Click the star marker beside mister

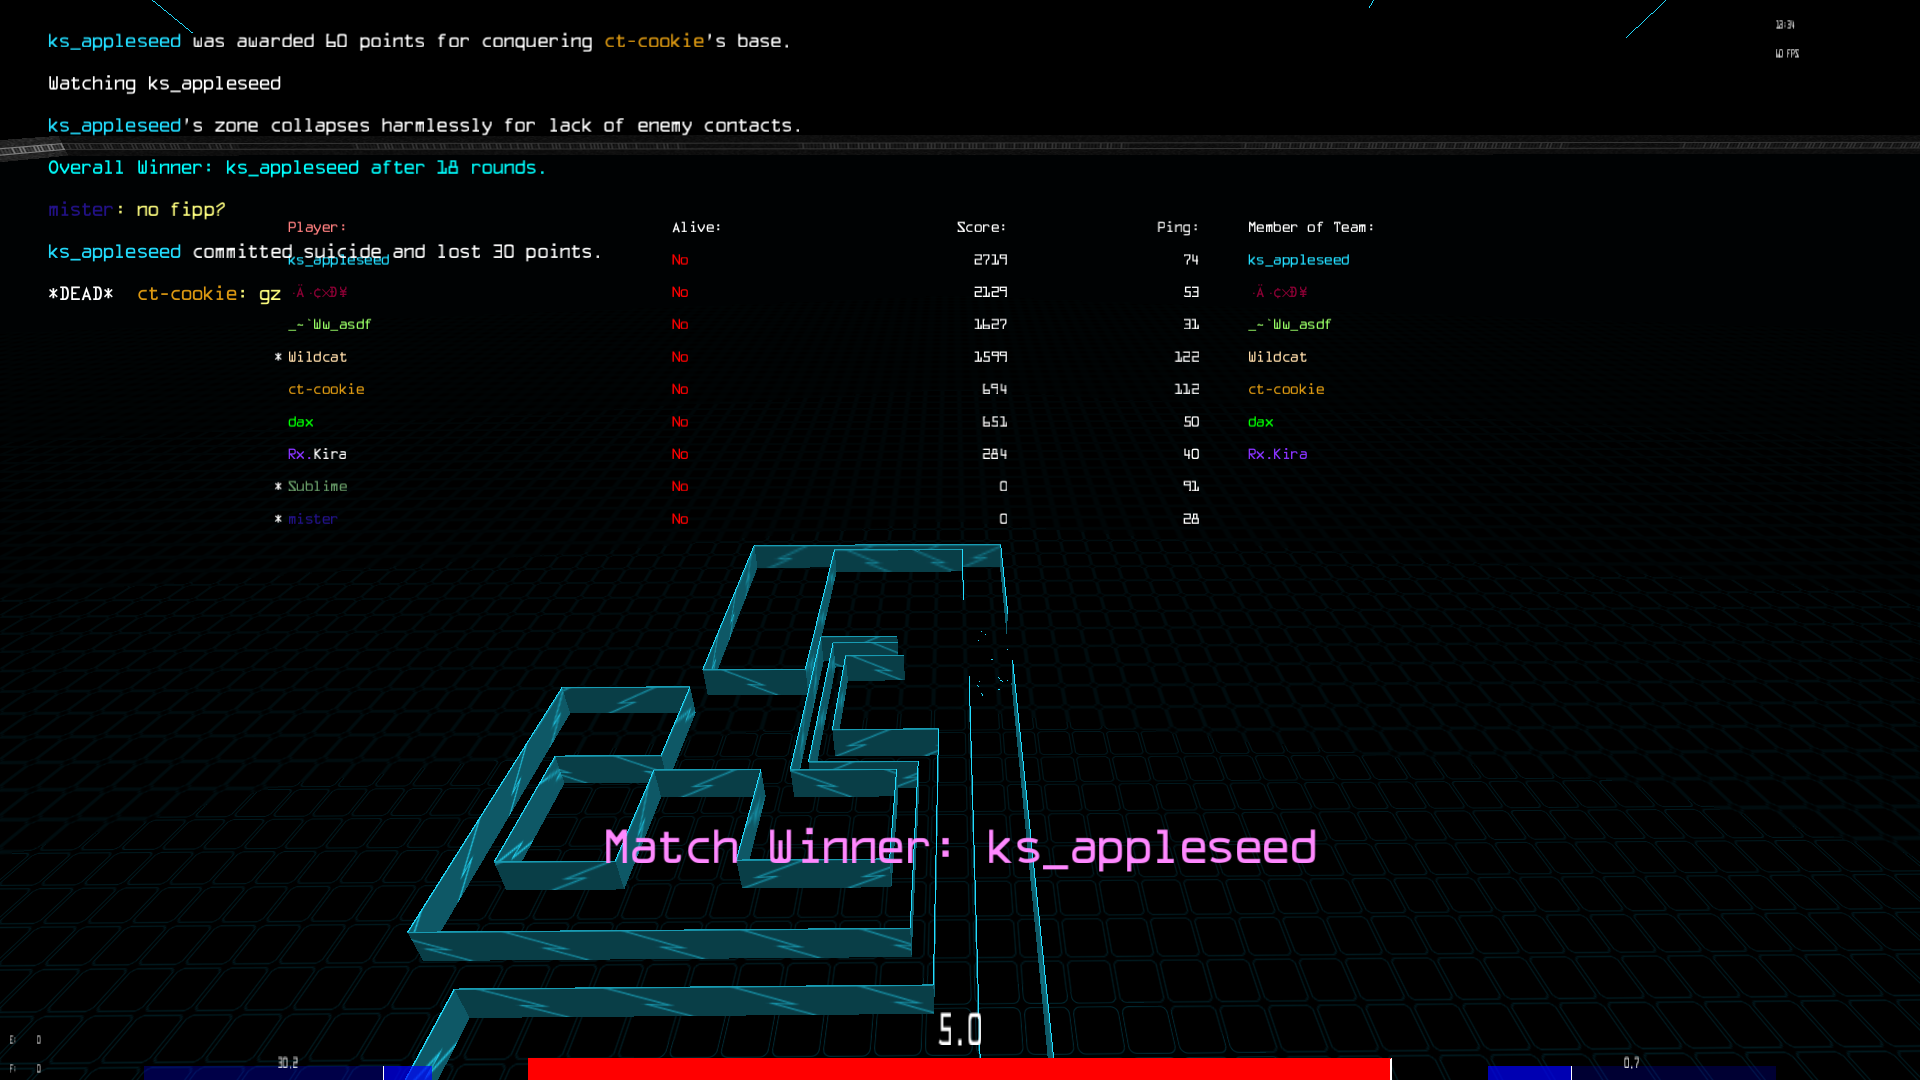[x=278, y=519]
